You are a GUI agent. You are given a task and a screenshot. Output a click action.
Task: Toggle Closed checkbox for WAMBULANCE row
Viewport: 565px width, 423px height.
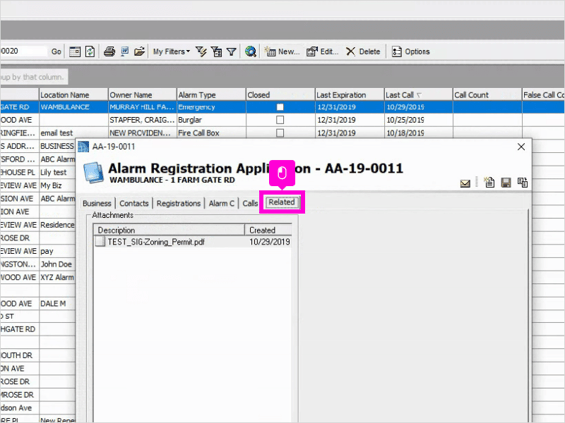click(280, 107)
